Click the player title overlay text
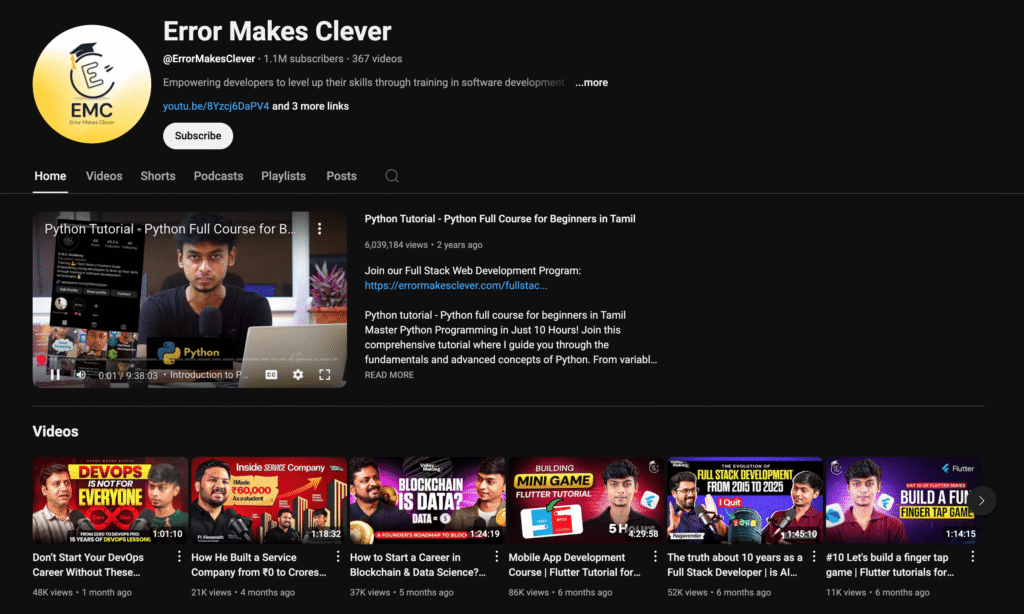Screen dimensions: 1024x614 (x=170, y=229)
